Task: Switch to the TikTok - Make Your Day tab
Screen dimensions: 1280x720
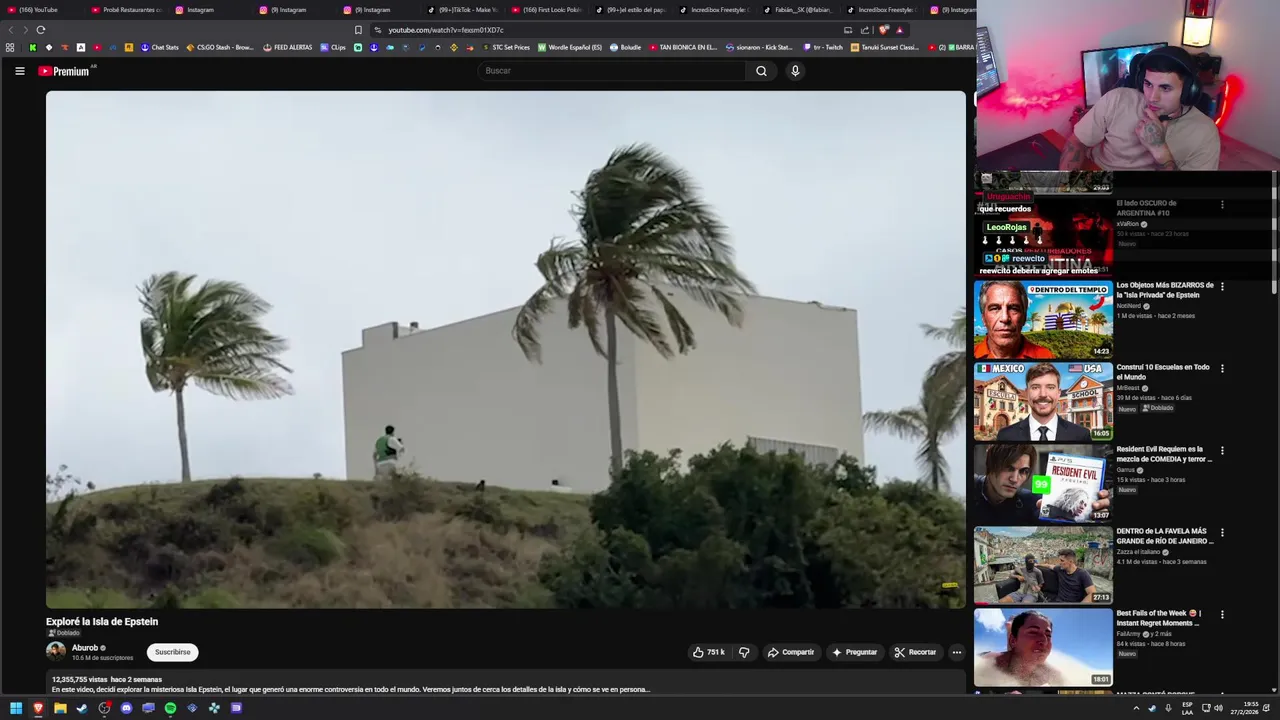Action: click(x=461, y=10)
